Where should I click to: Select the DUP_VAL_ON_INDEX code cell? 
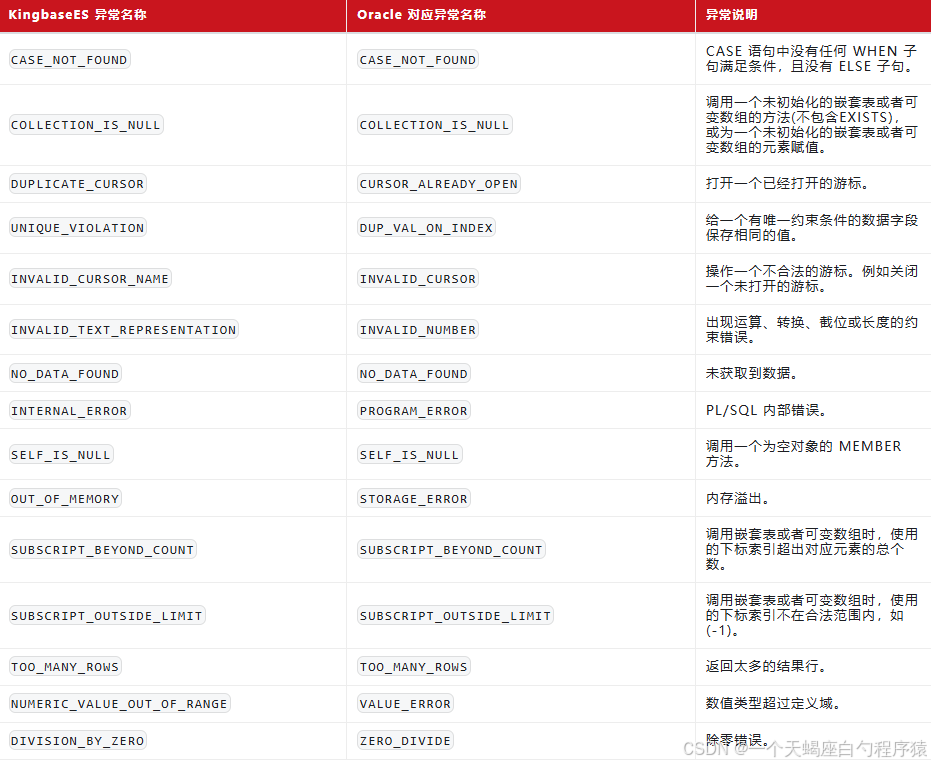pos(426,228)
